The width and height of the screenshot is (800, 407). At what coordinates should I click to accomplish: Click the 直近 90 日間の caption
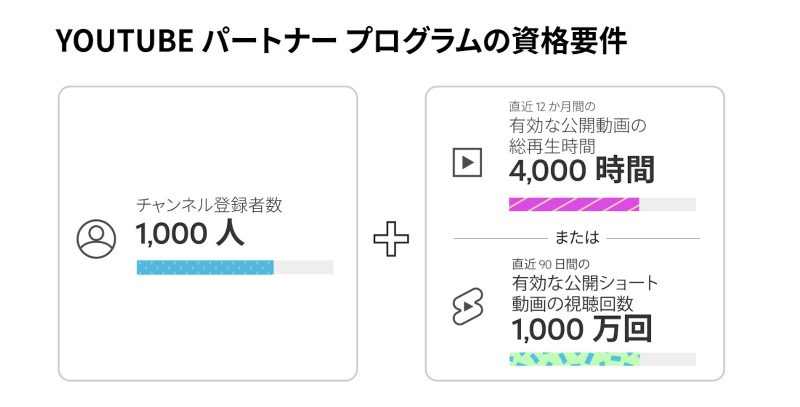click(x=551, y=263)
